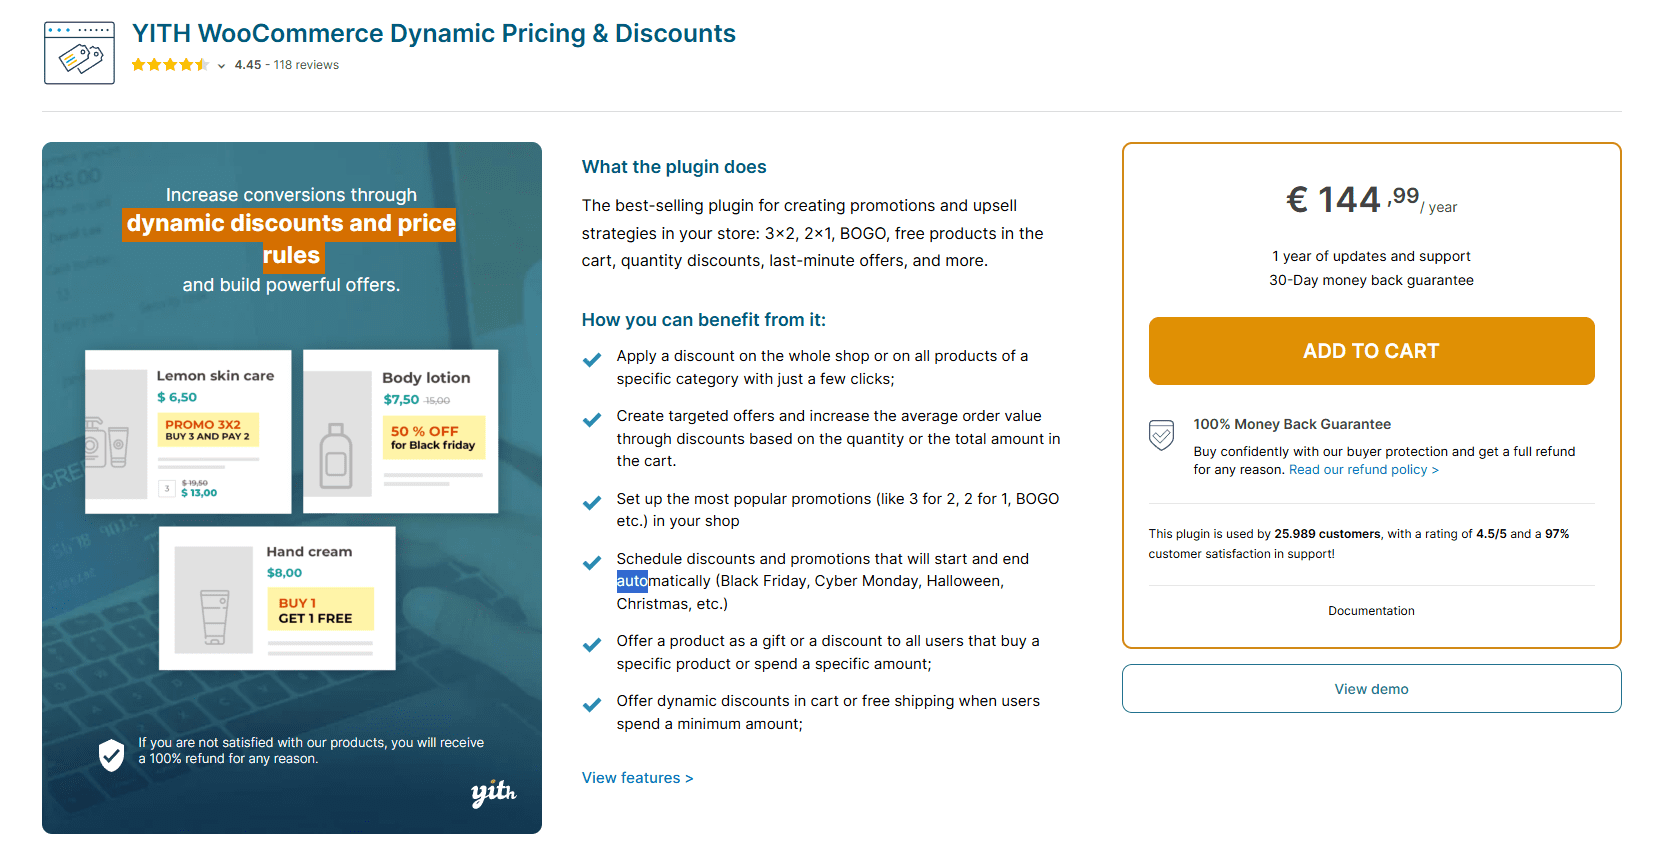Open the View demo page

1371,688
